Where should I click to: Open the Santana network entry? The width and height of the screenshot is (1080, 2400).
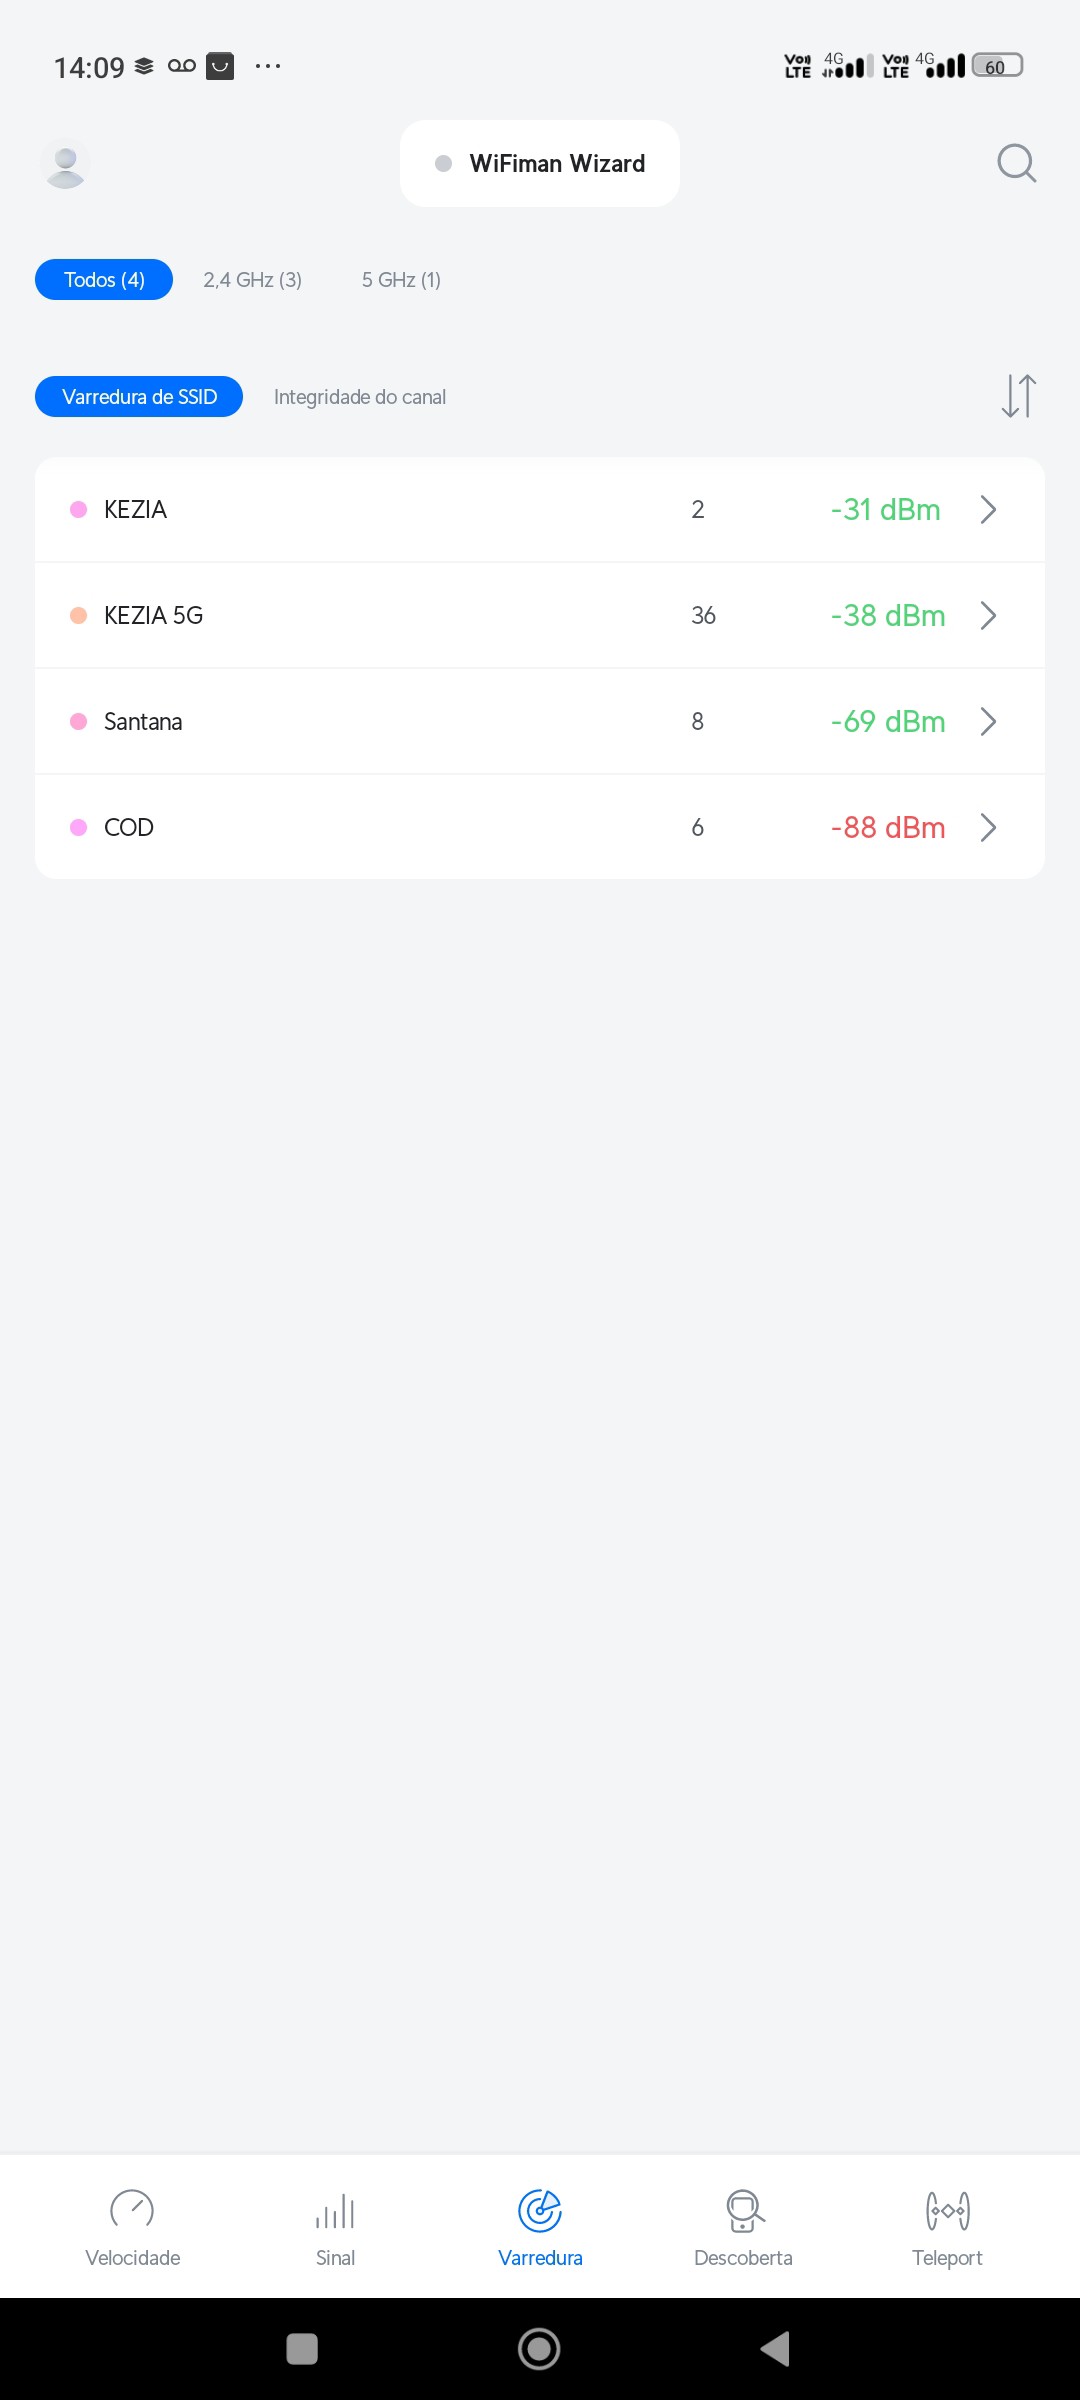coord(143,722)
